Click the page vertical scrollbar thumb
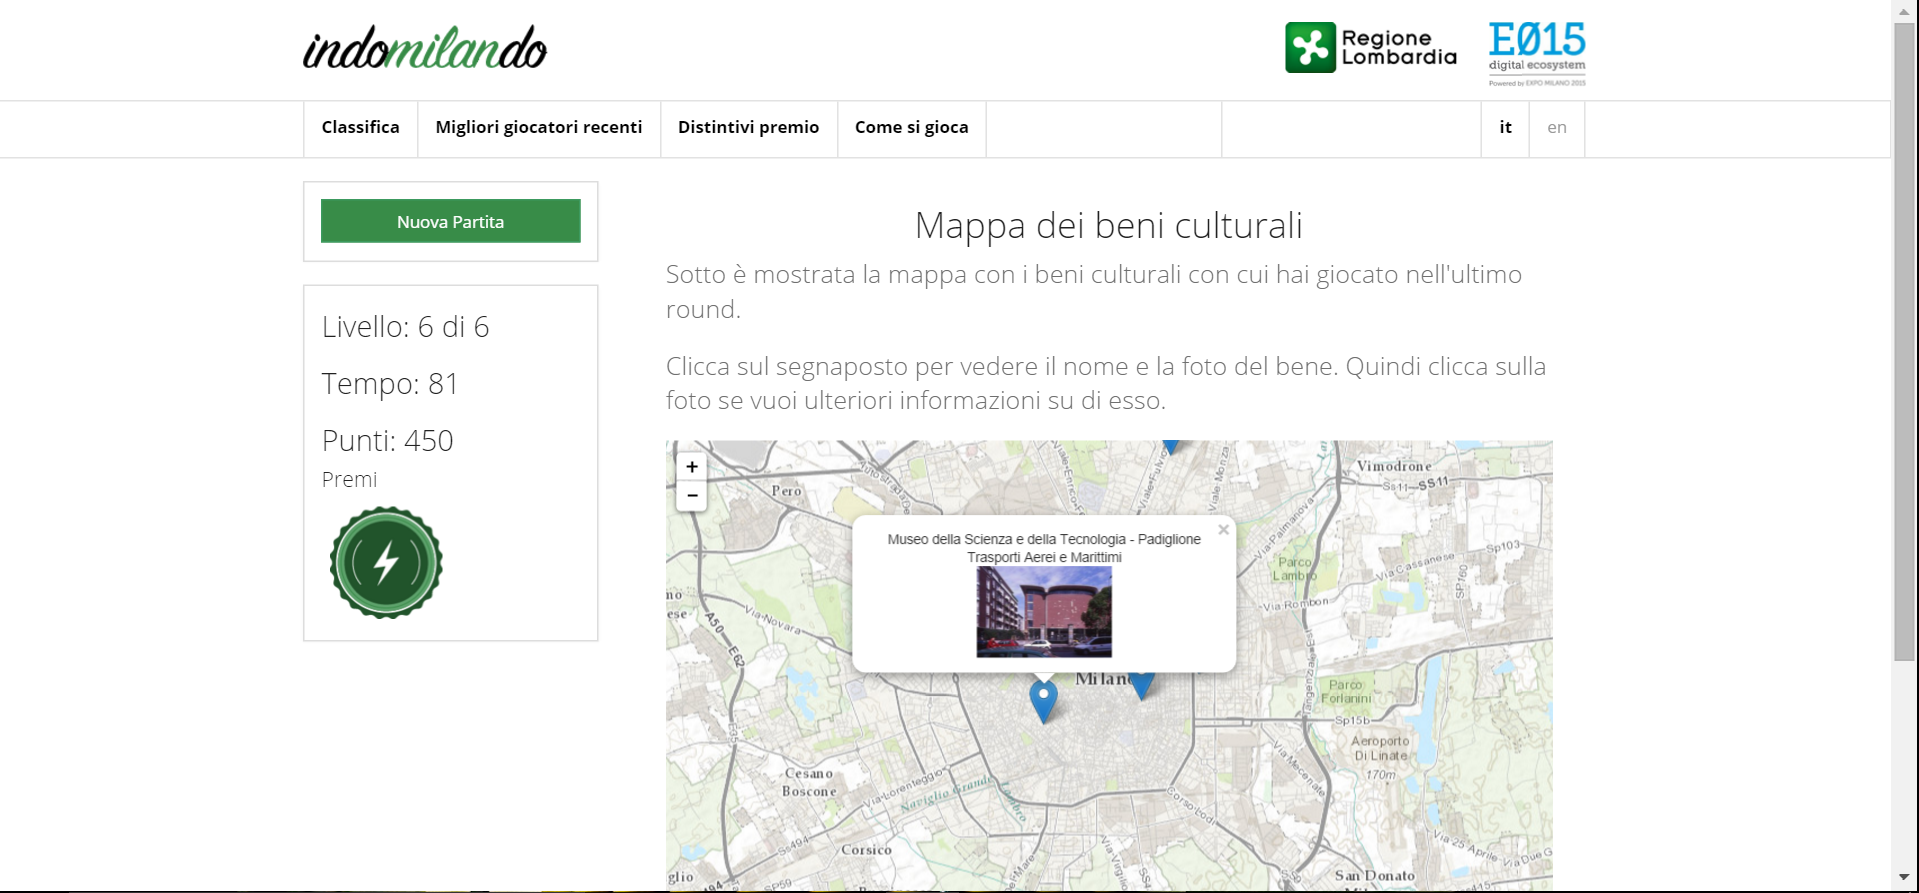 click(x=1904, y=340)
